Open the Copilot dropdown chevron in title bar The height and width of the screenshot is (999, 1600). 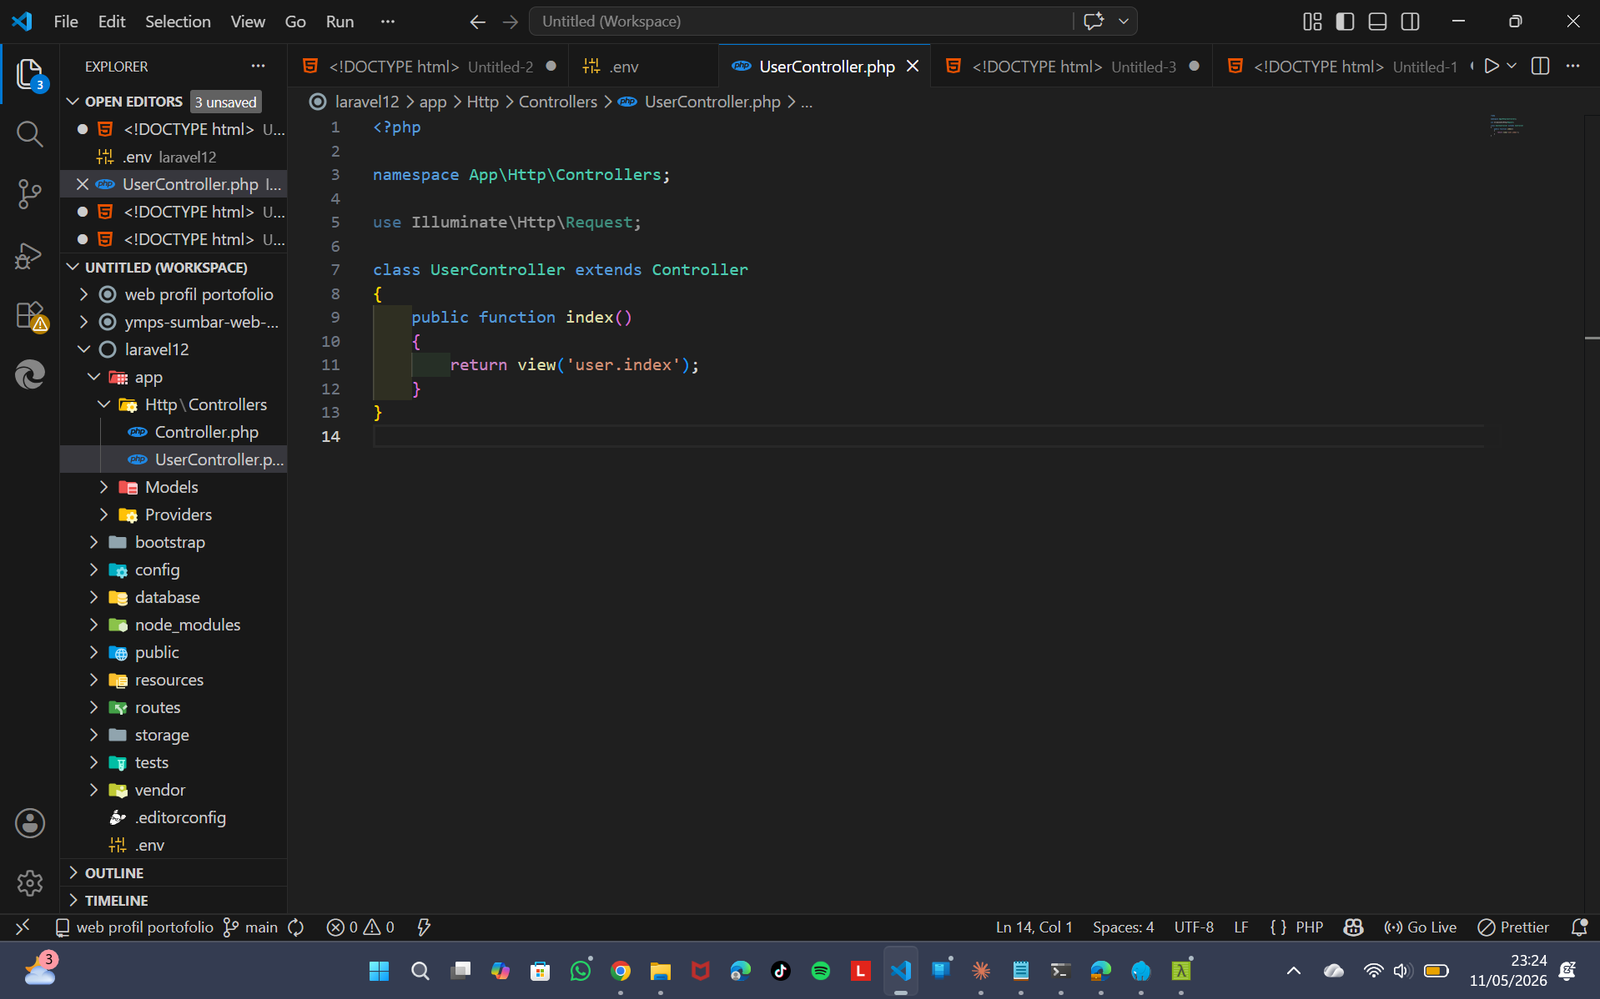tap(1123, 21)
